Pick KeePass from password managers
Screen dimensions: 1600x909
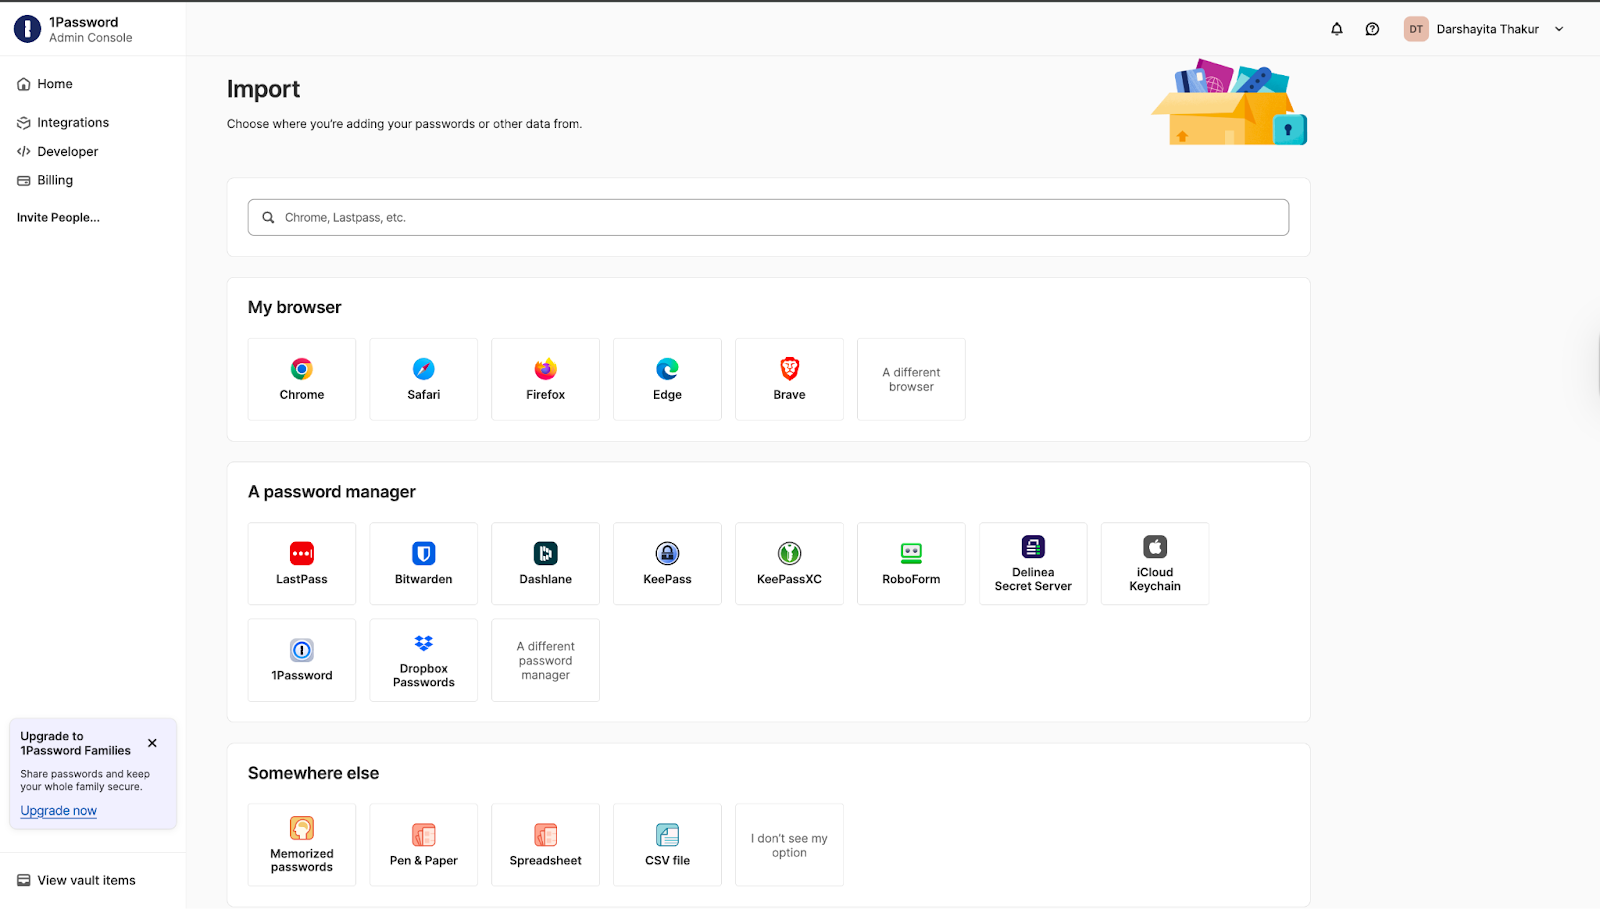[x=667, y=564]
